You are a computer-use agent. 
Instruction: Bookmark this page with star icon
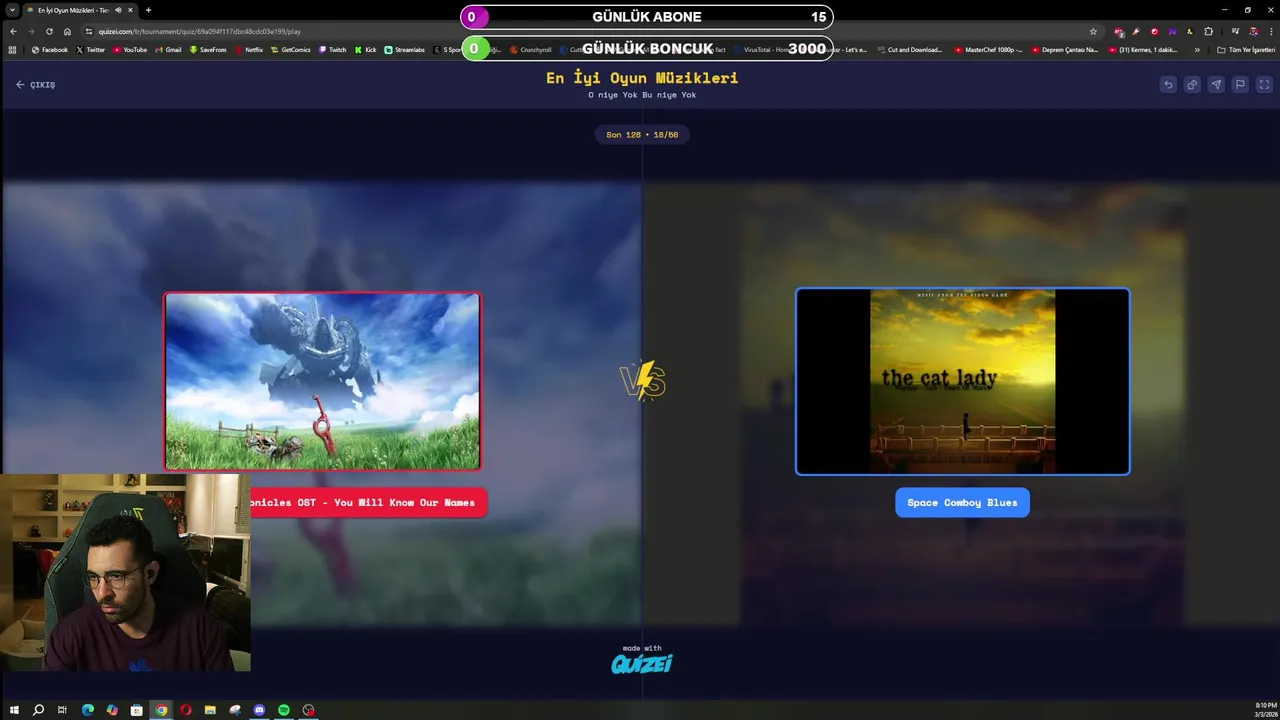click(x=1093, y=31)
